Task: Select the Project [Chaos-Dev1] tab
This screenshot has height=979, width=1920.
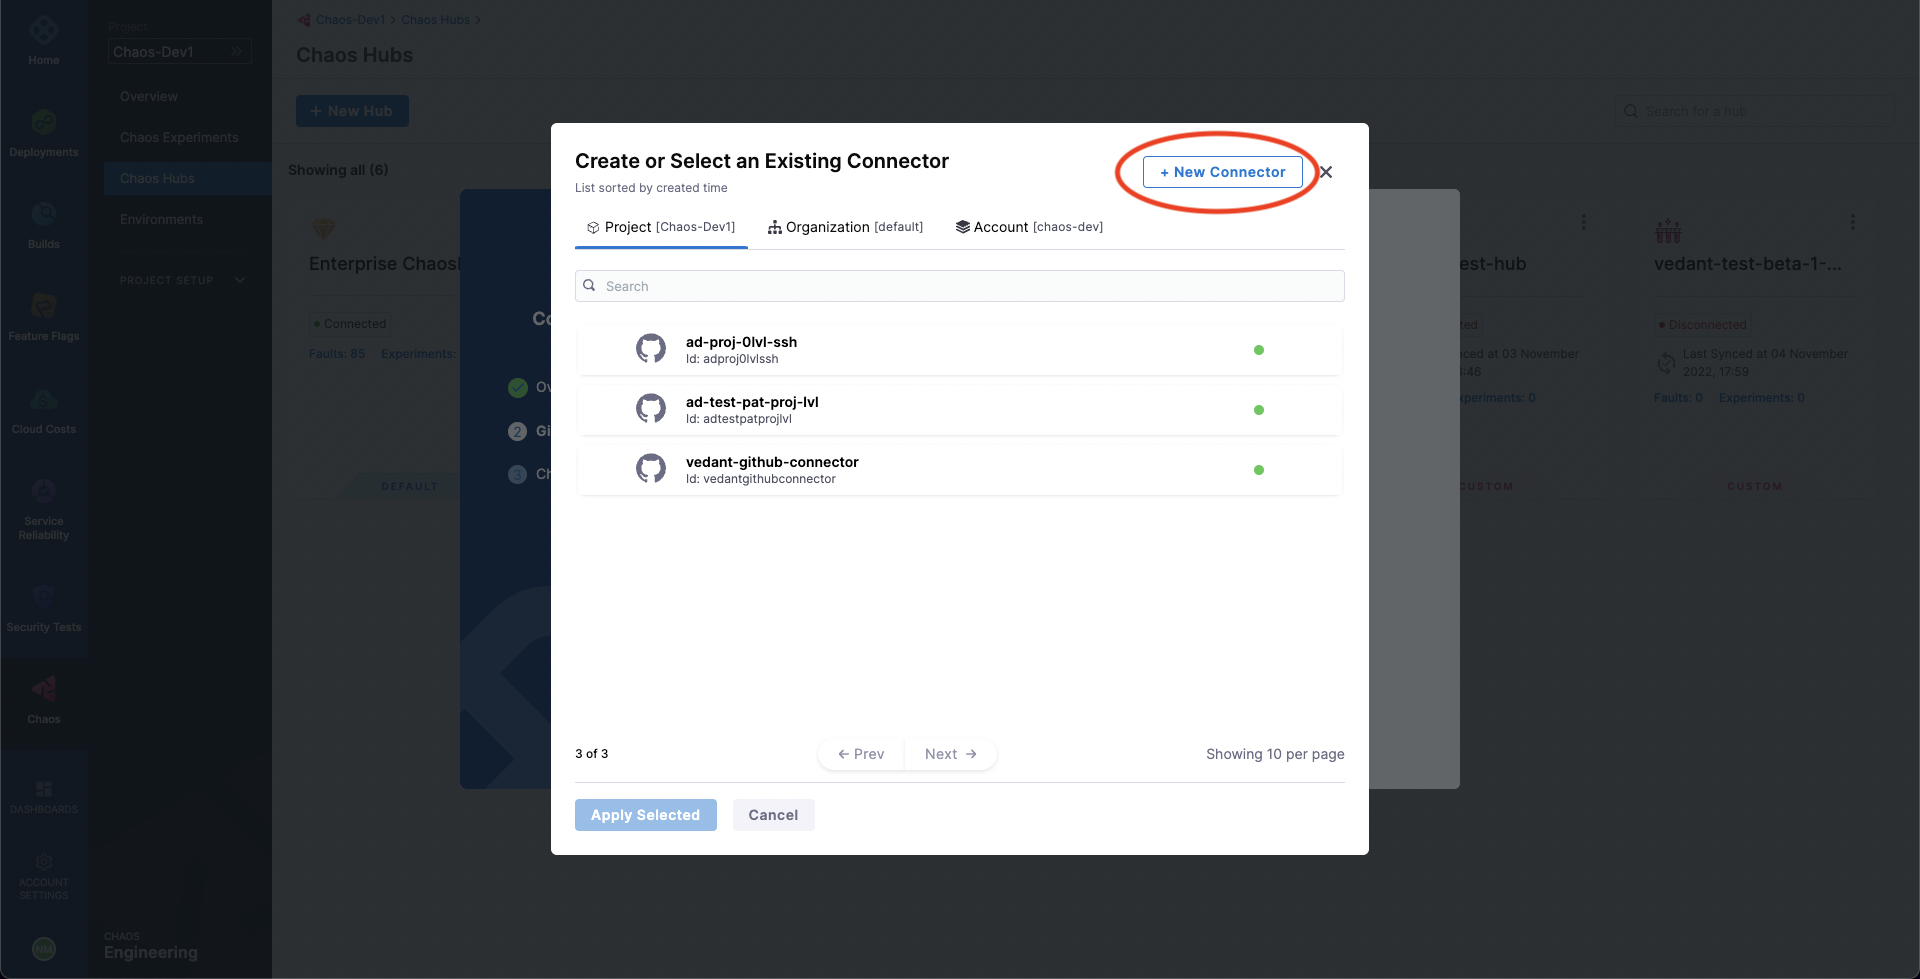Action: (661, 227)
